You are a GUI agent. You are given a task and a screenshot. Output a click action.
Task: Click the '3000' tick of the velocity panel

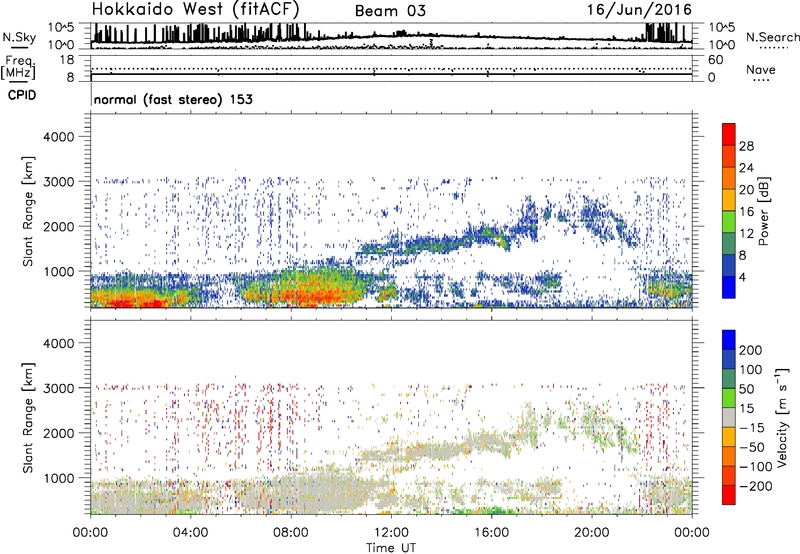pyautogui.click(x=59, y=388)
